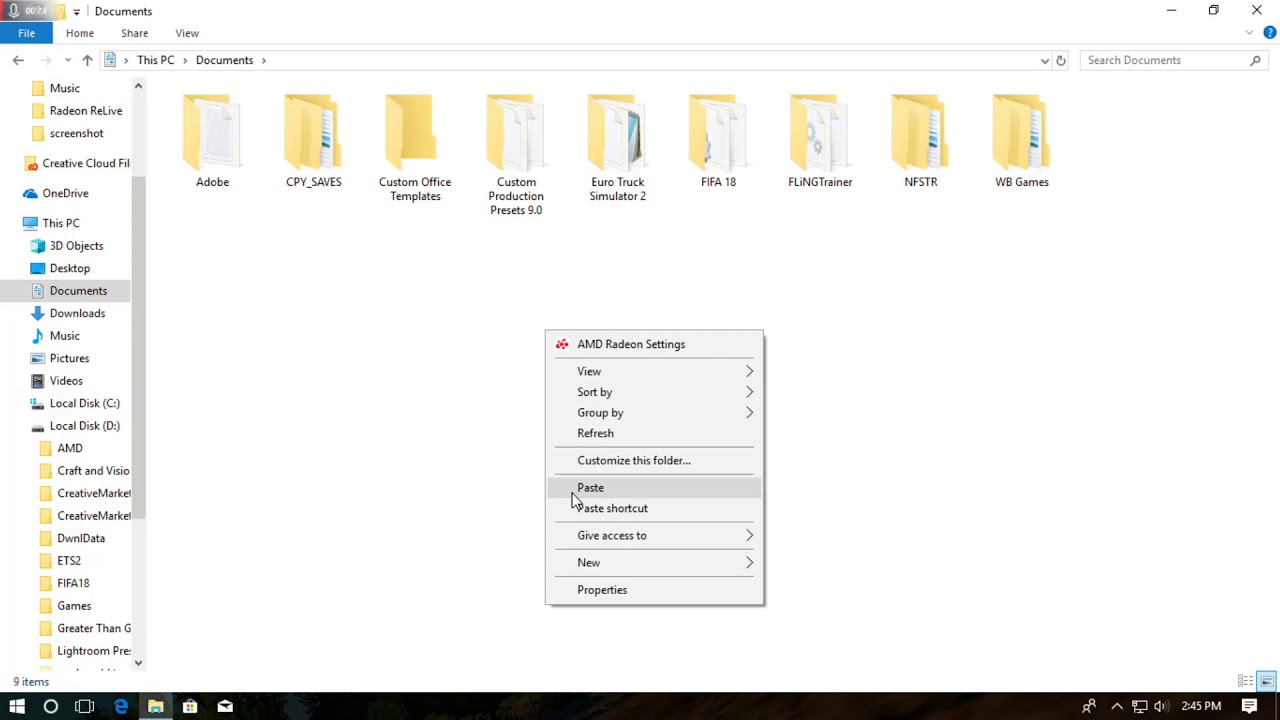Expand the ribbon with chevron

point(1250,33)
